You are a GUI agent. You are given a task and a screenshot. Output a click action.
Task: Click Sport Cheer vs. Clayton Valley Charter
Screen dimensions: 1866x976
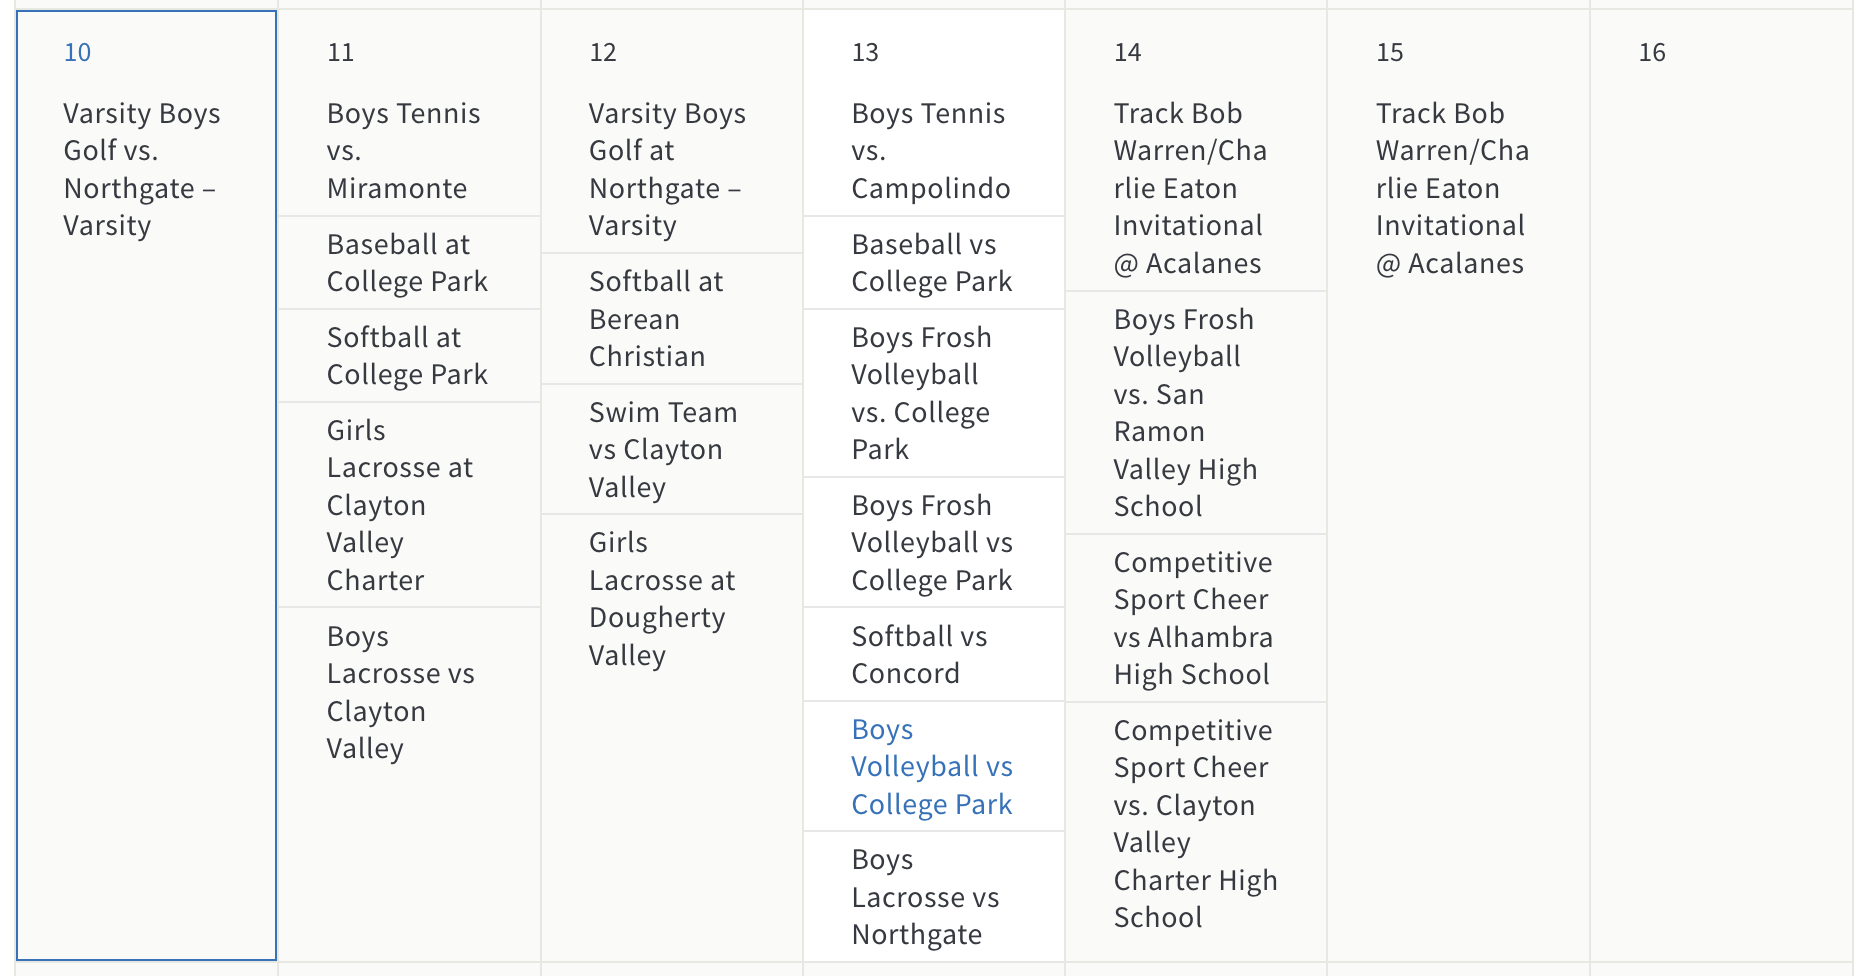point(1195,824)
